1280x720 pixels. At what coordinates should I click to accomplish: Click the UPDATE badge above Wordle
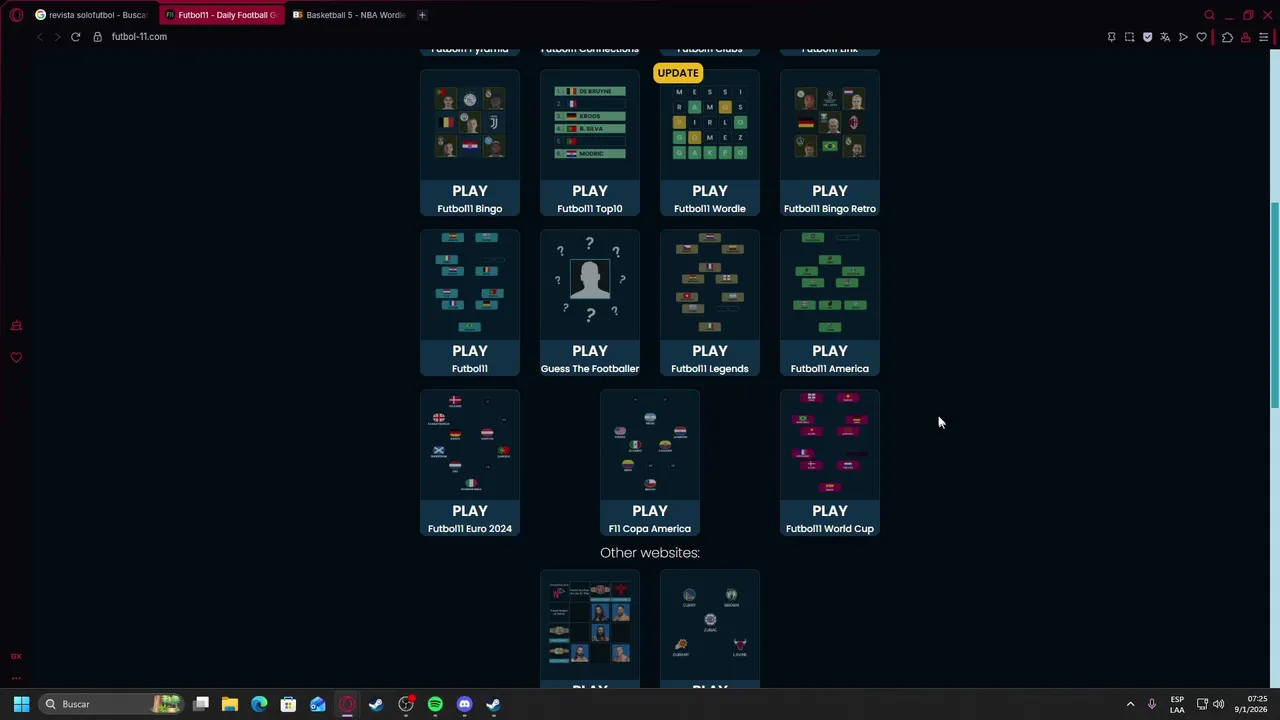[x=678, y=73]
